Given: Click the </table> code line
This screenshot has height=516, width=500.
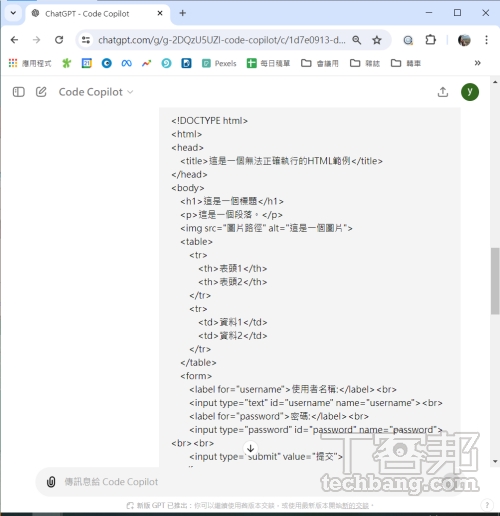Looking at the screenshot, I should tap(198, 363).
